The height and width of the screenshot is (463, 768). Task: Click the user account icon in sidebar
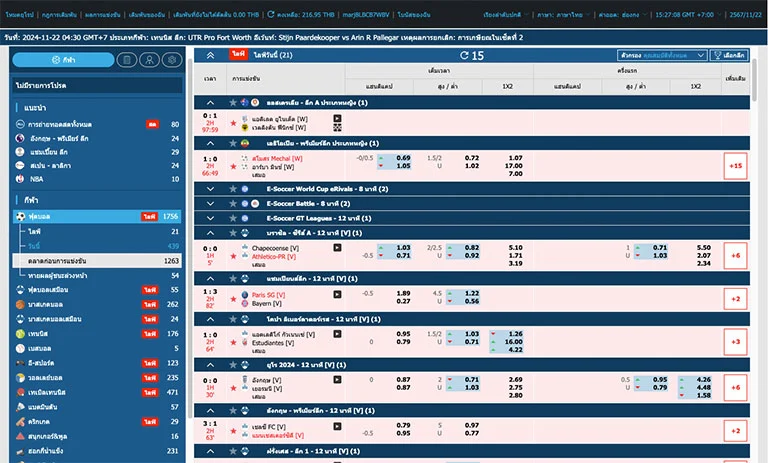coord(148,60)
